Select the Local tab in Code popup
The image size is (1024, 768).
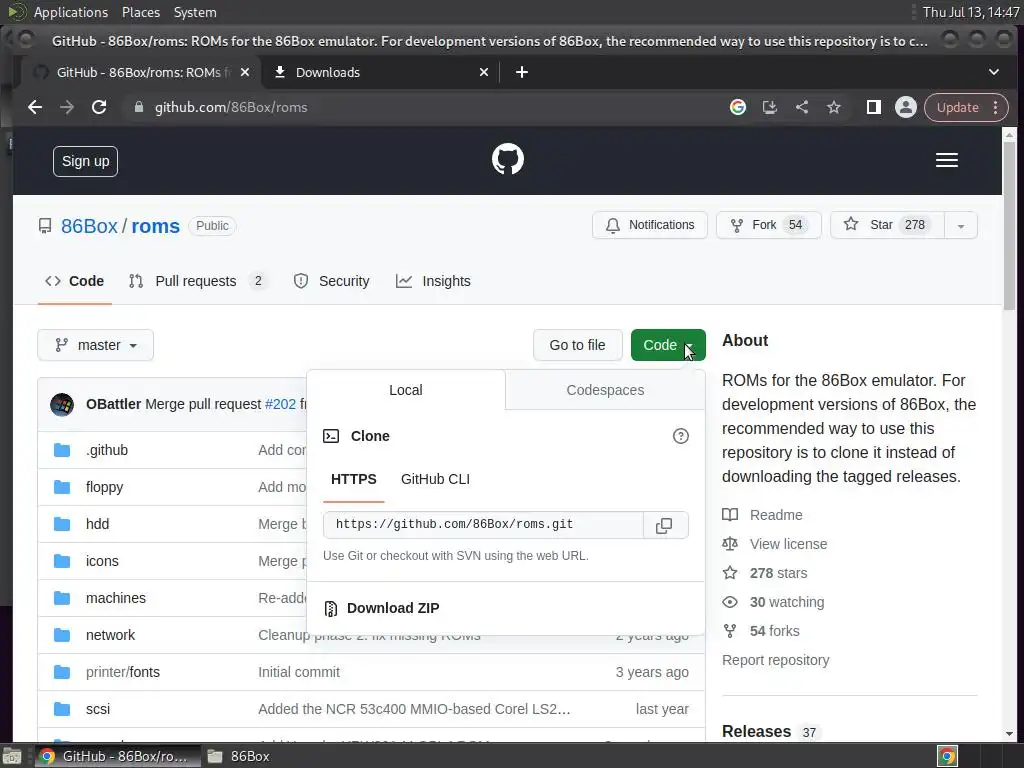click(x=406, y=390)
